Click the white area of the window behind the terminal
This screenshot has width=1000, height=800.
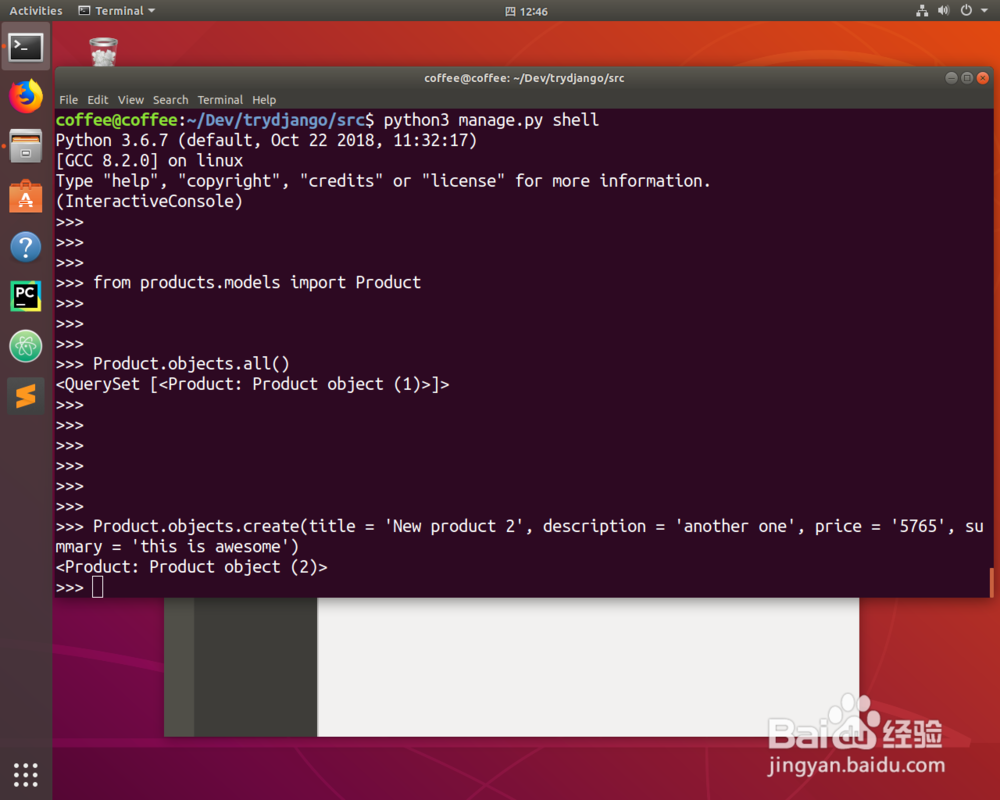coord(588,667)
